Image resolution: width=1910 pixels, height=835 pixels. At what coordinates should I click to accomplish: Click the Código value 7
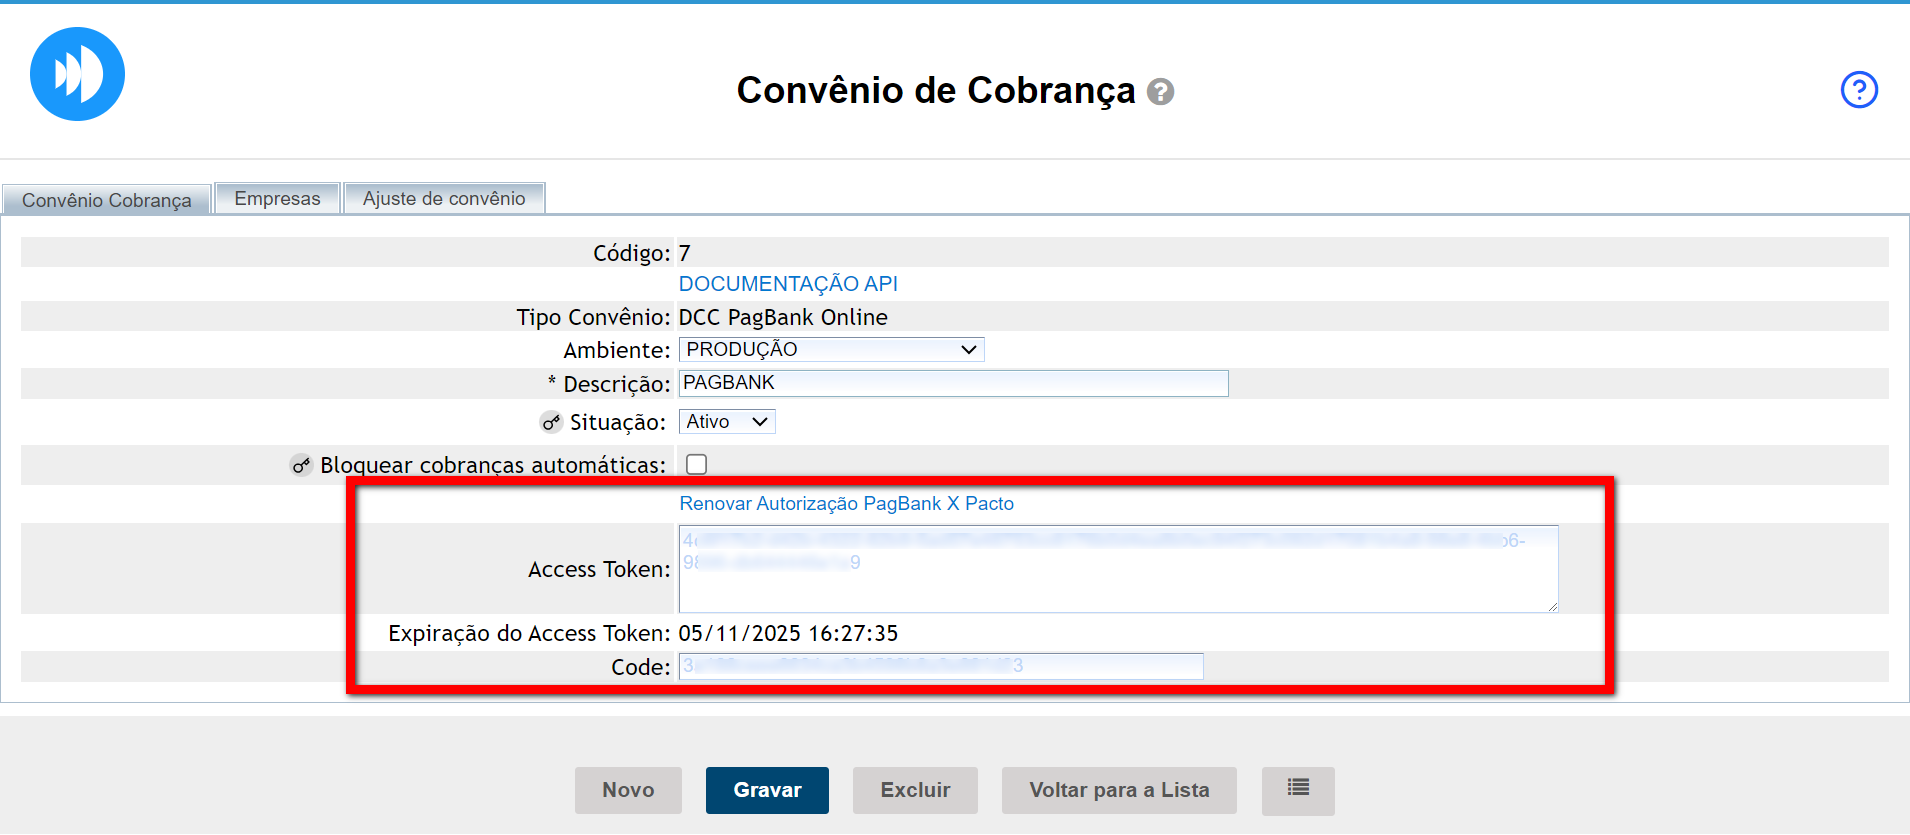point(685,253)
